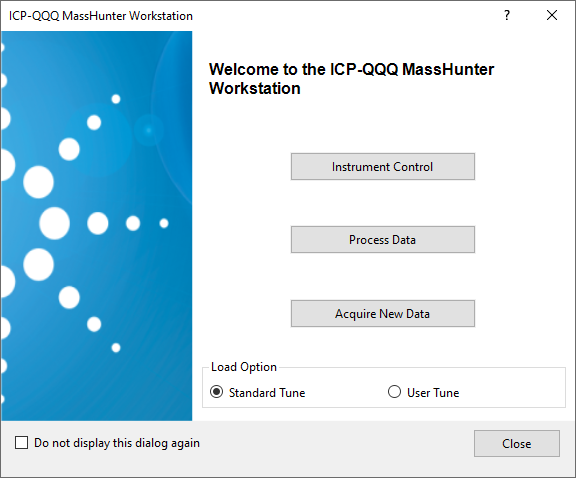Select the Standard Tune radio button
Image resolution: width=576 pixels, height=478 pixels.
(x=216, y=392)
